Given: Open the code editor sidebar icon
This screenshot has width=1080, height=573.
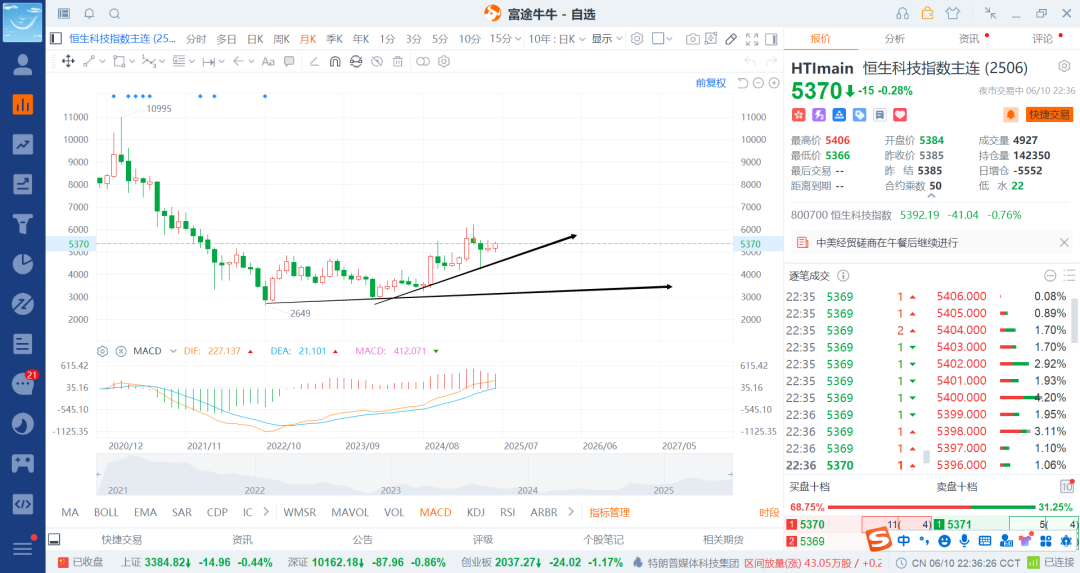Looking at the screenshot, I should (x=23, y=503).
